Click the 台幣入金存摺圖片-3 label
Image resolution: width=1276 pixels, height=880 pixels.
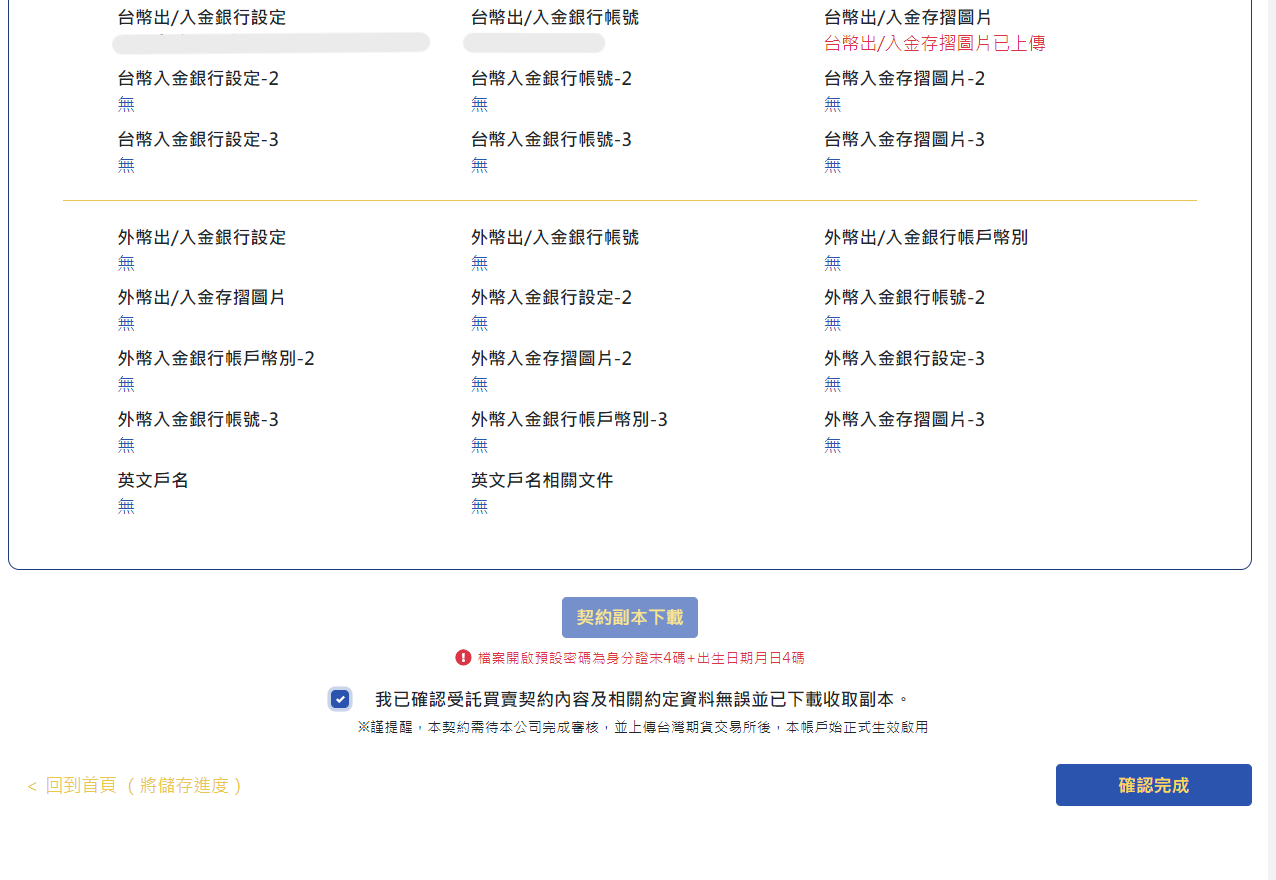904,140
